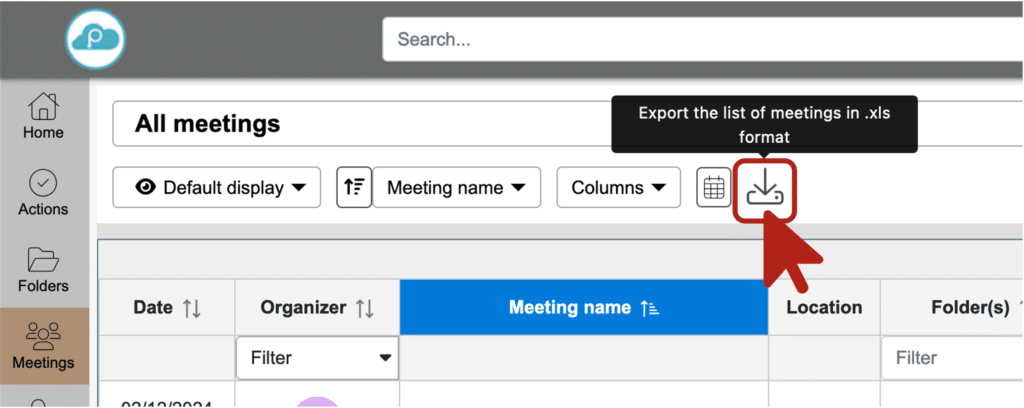Open the Default display dropdown
This screenshot has width=1024, height=408.
click(x=217, y=188)
